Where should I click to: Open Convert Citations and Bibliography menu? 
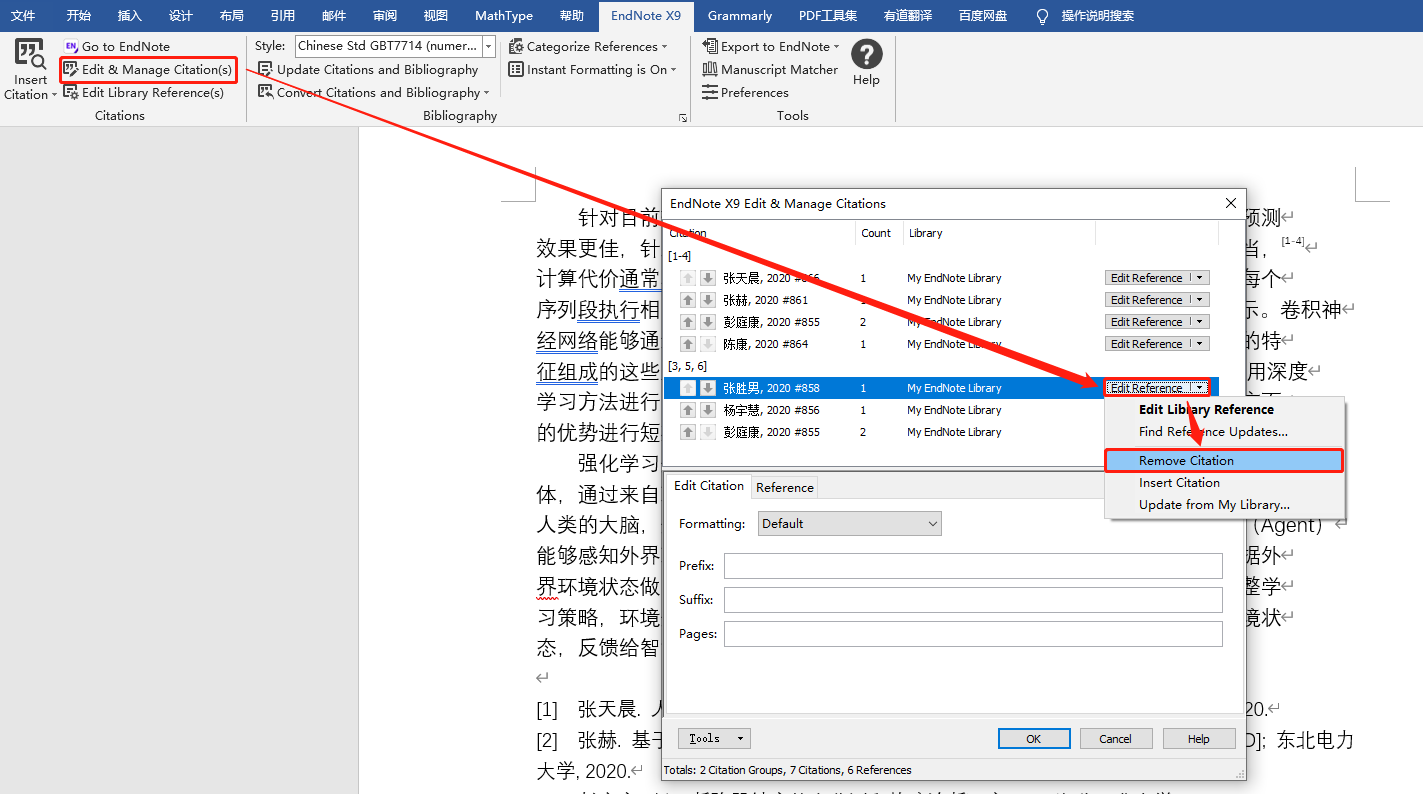coord(374,92)
